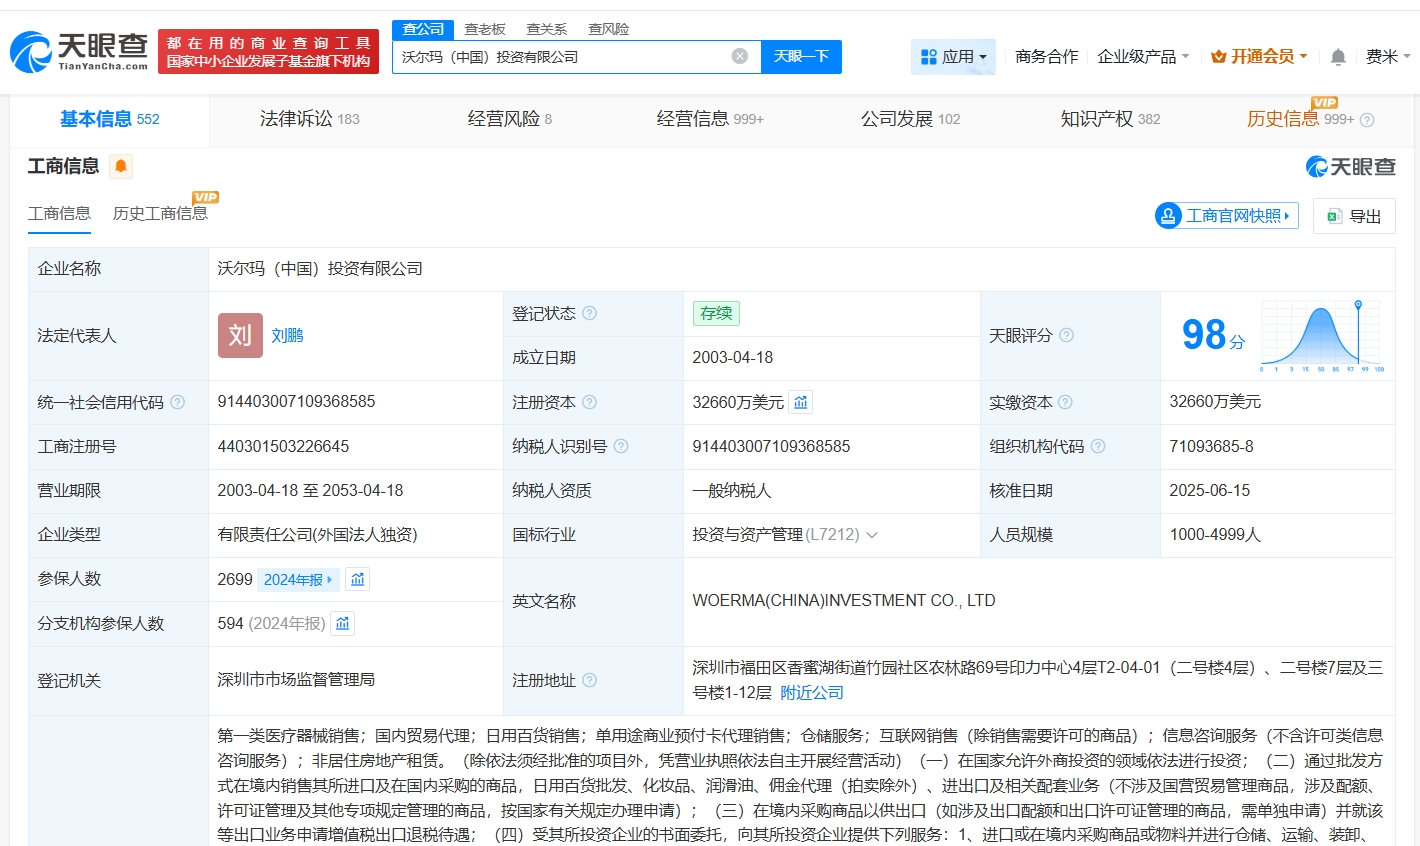This screenshot has width=1420, height=846.
Task: Click the 98分 score value
Action: coord(1213,335)
